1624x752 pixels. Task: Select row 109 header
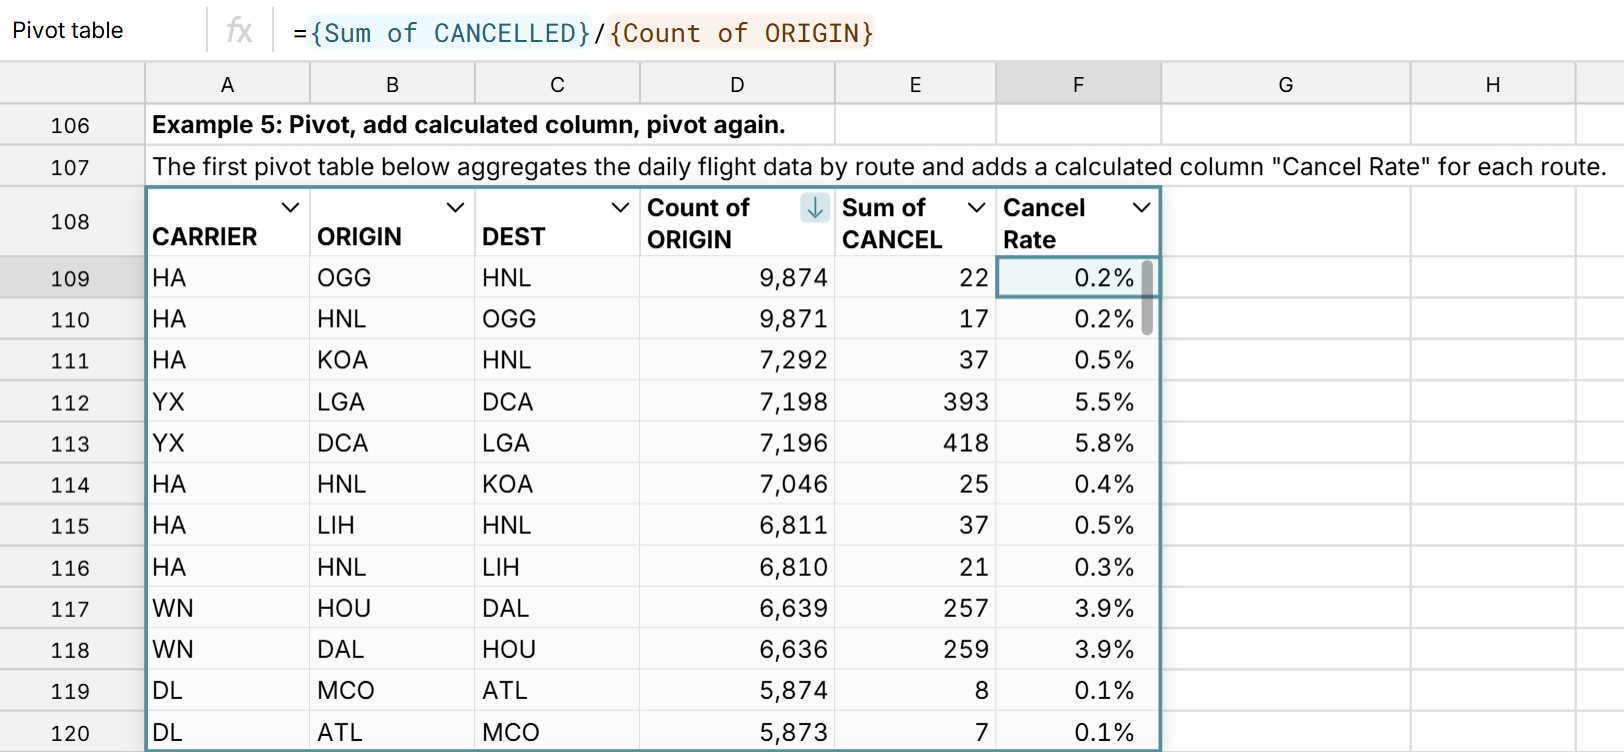coord(72,278)
